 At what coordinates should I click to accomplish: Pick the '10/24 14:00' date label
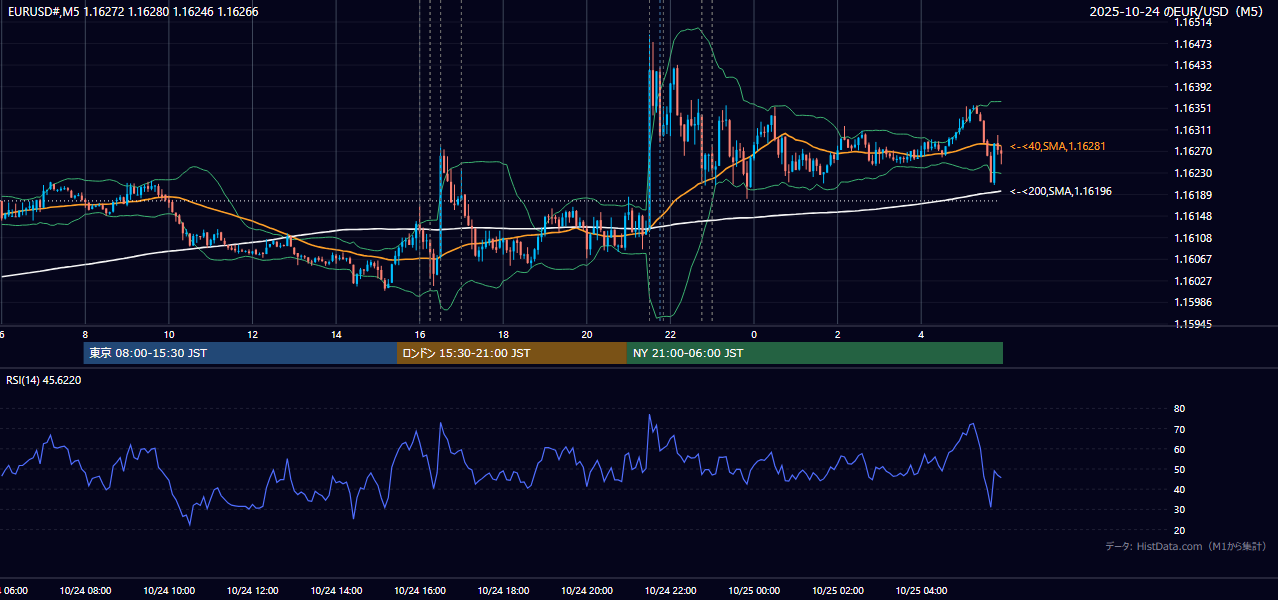point(337,591)
